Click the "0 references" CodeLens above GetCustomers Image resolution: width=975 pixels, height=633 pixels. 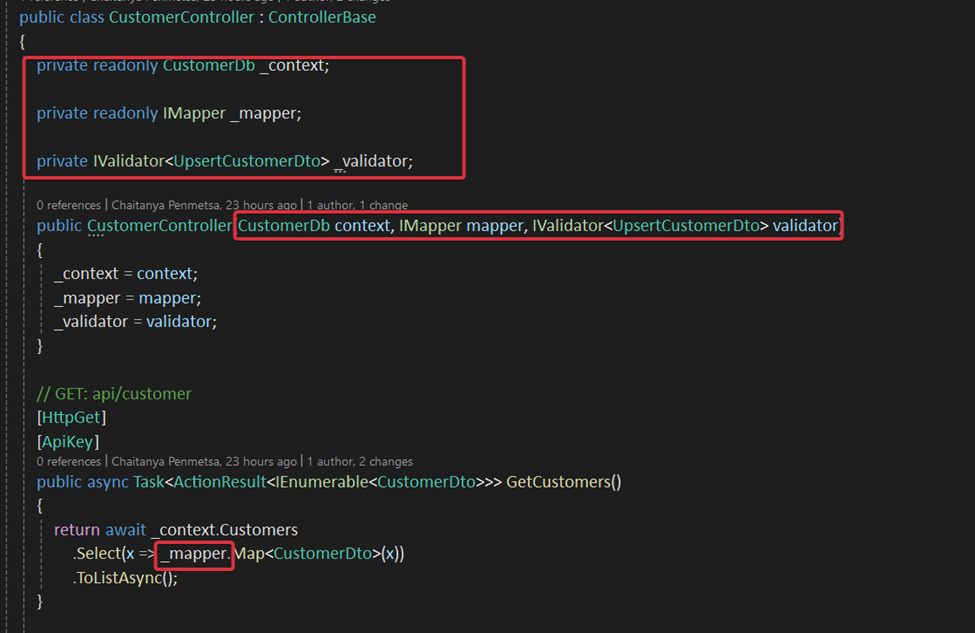point(68,461)
